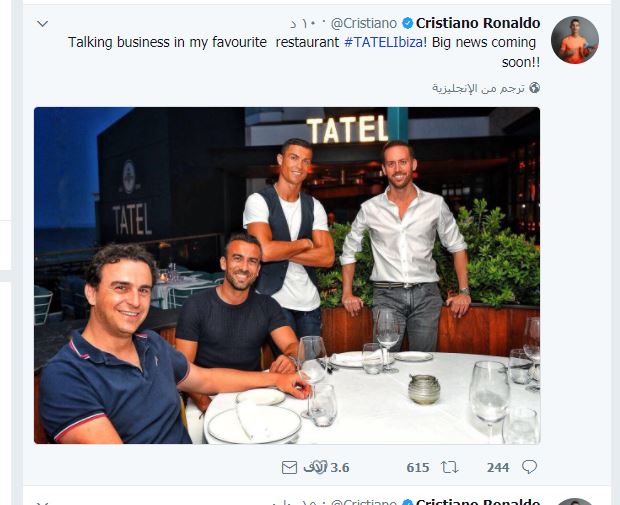This screenshot has height=505, width=620.
Task: Click the reply speech bubble icon
Action: [529, 467]
